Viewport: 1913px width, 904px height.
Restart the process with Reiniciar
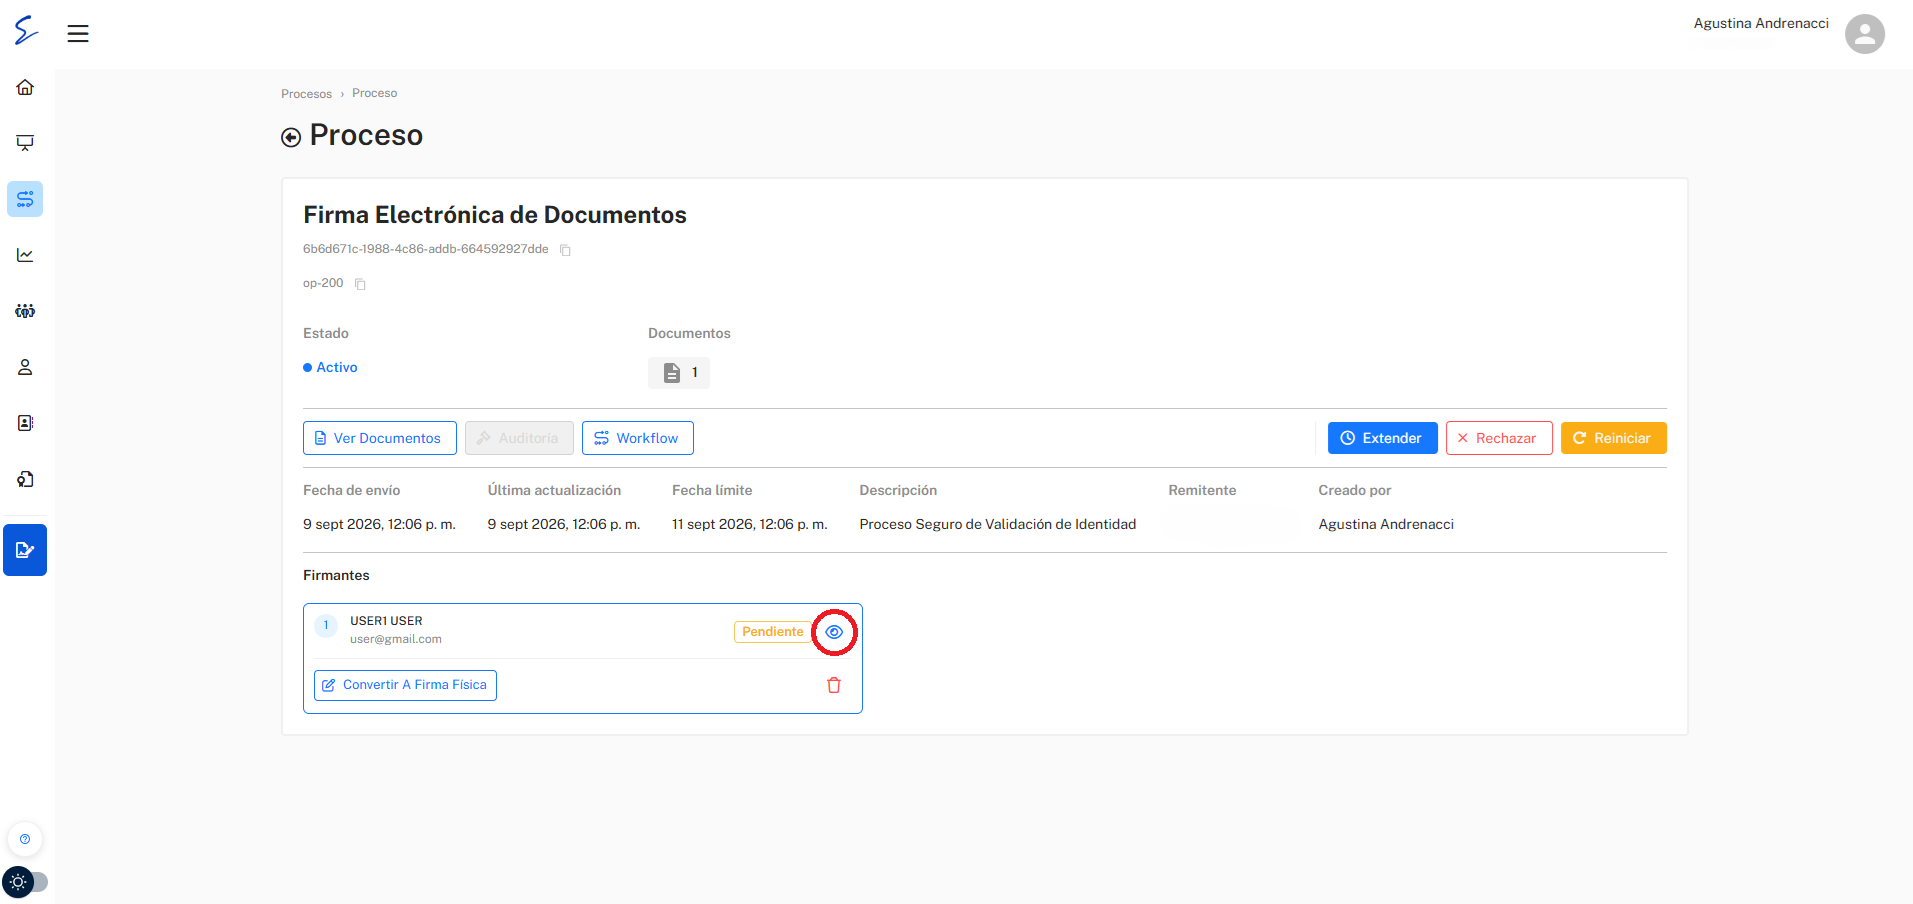[x=1613, y=438]
